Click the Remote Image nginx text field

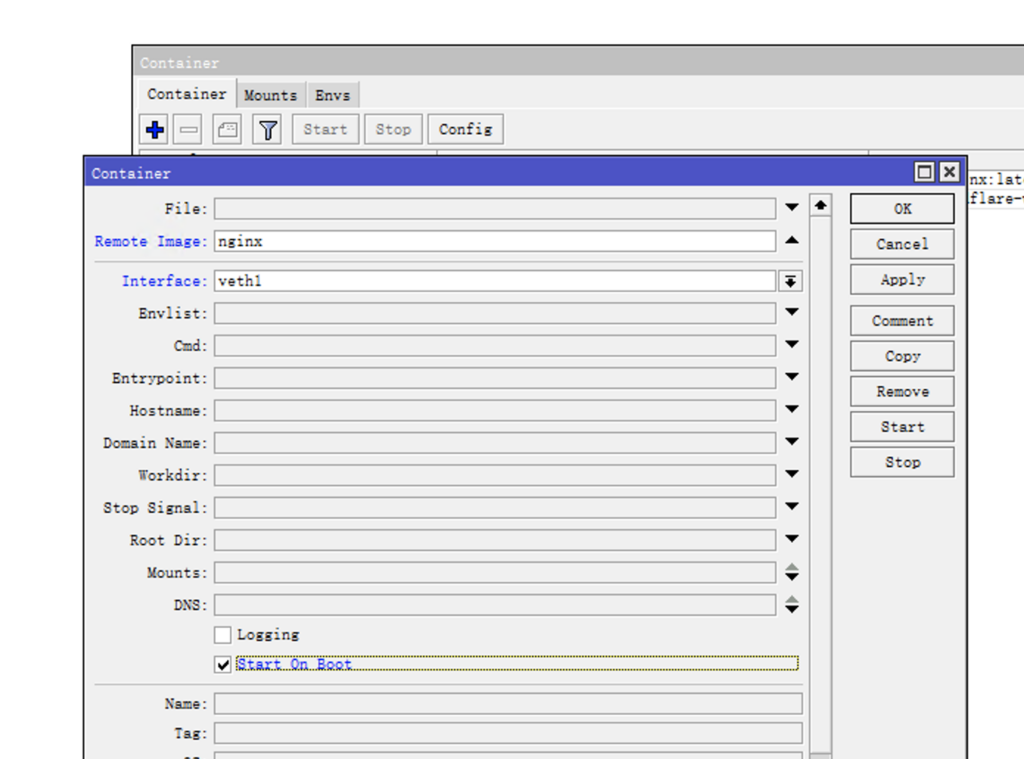pyautogui.click(x=494, y=241)
